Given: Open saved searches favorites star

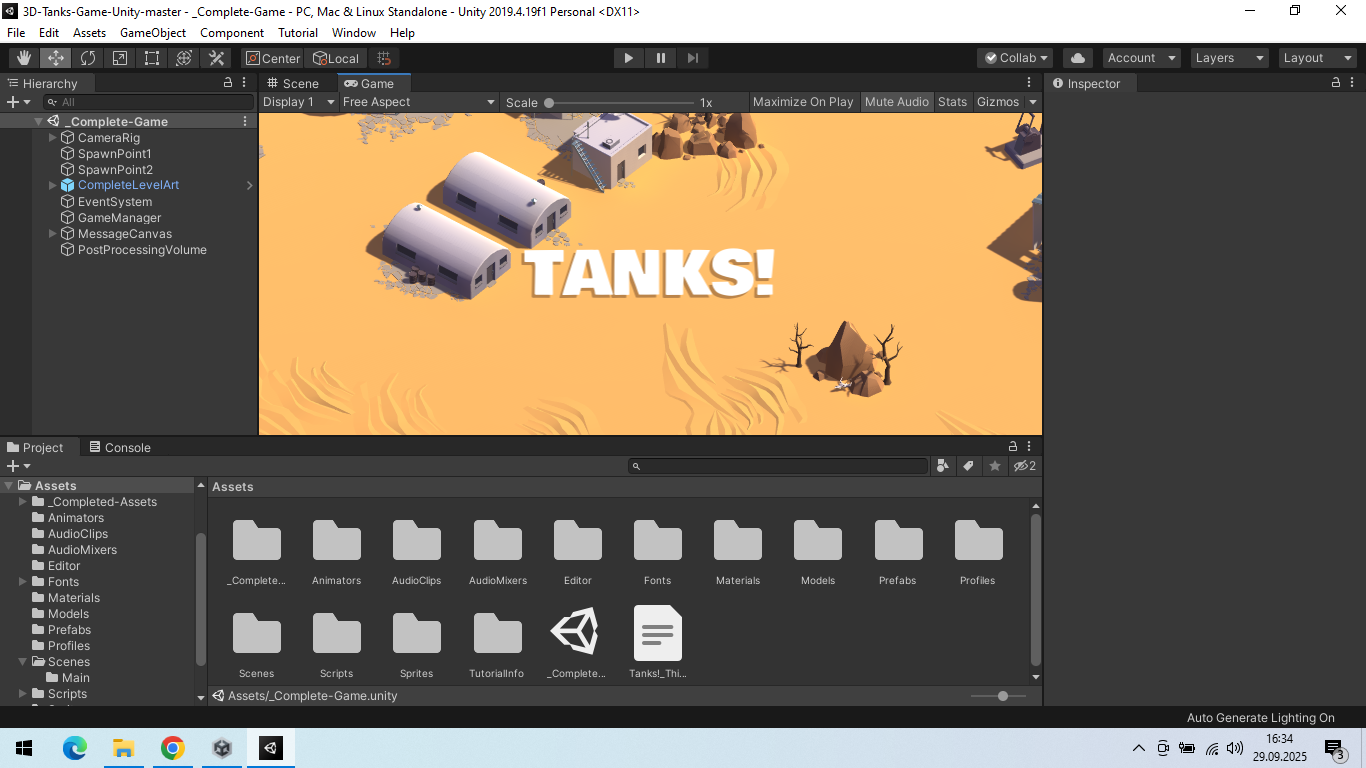Looking at the screenshot, I should pos(994,466).
